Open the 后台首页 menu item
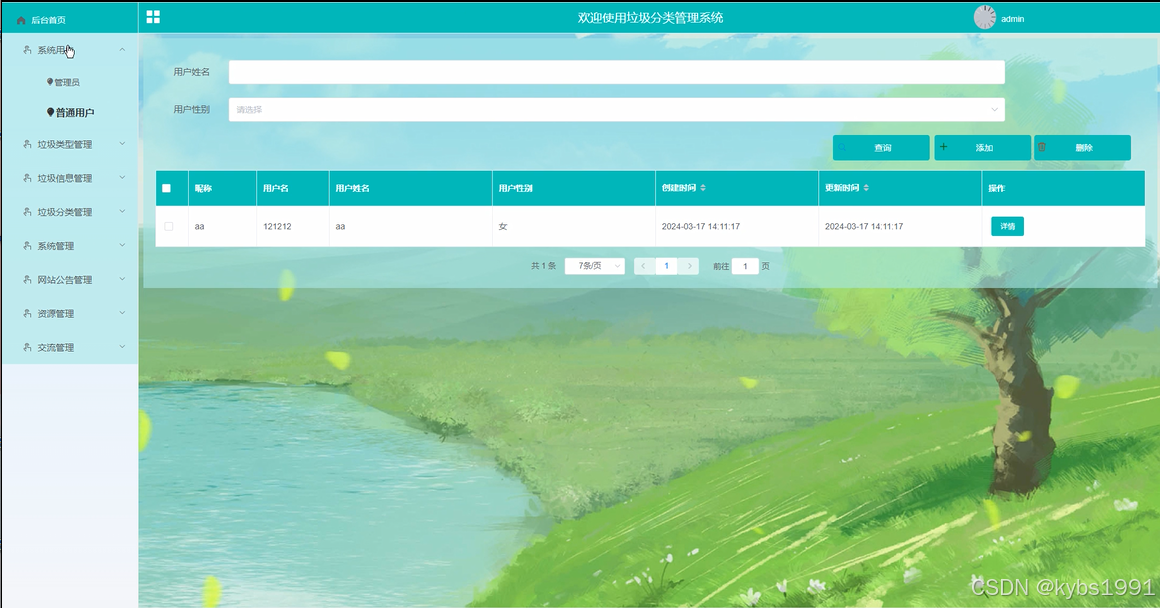 click(48, 20)
